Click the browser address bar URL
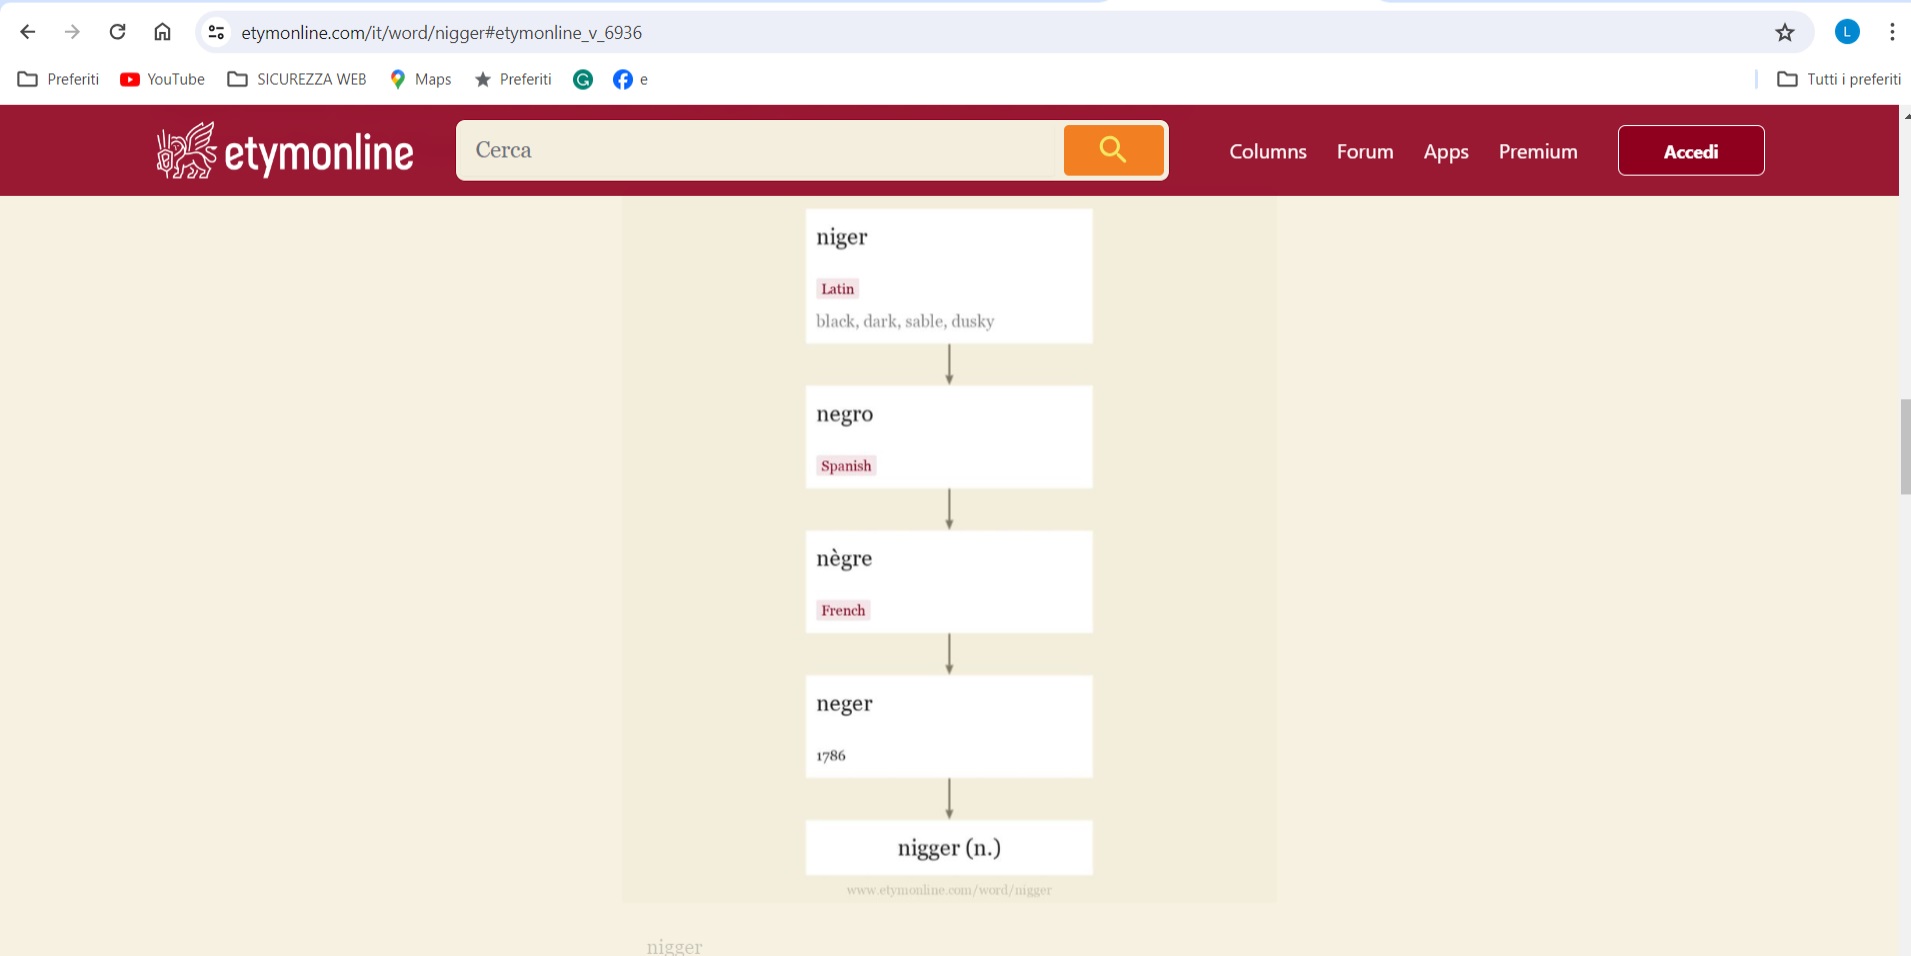 [x=441, y=33]
